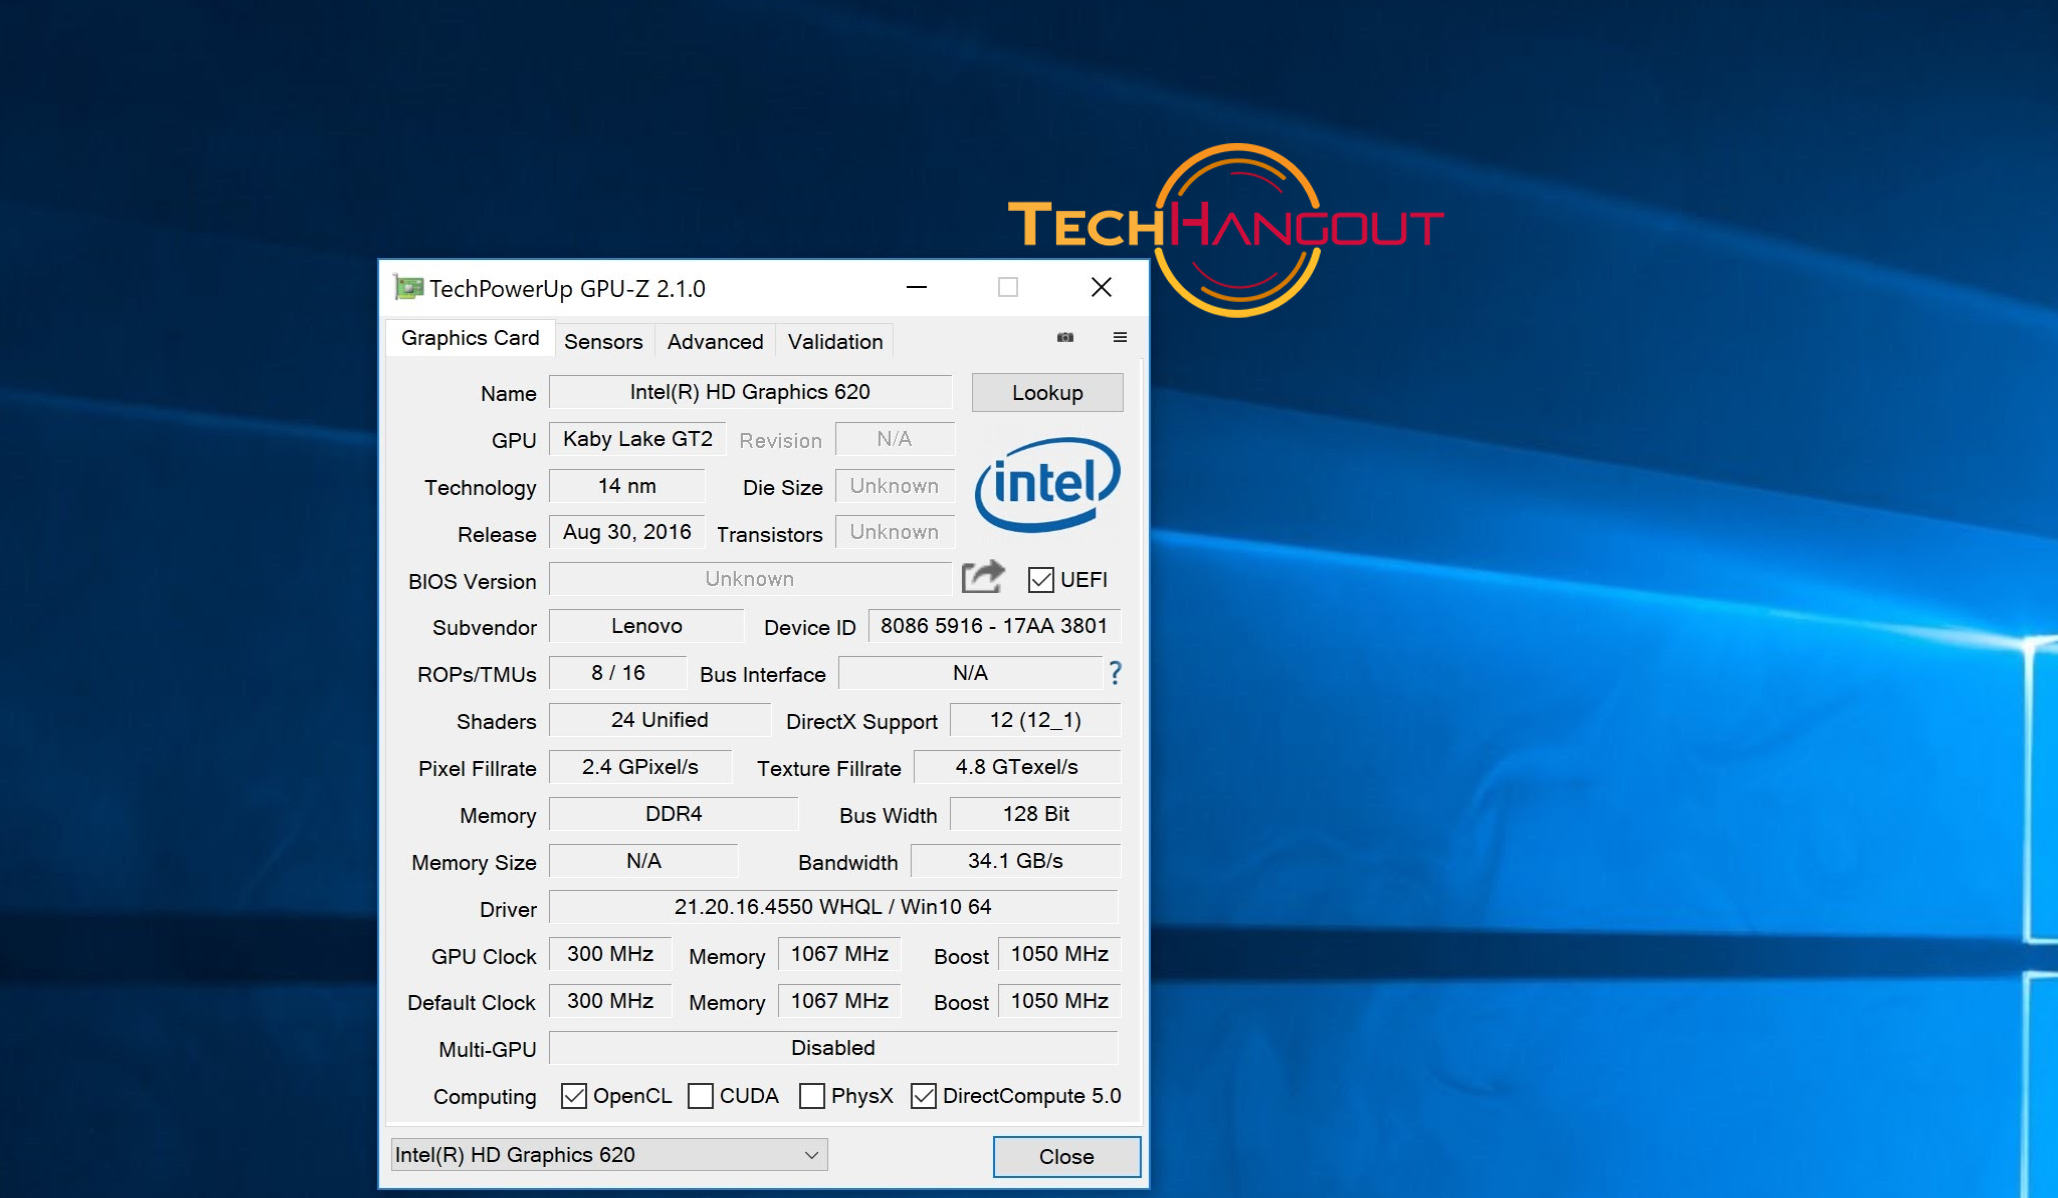Click the screenshot camera icon
Screen dimensions: 2058x1198
click(1065, 338)
